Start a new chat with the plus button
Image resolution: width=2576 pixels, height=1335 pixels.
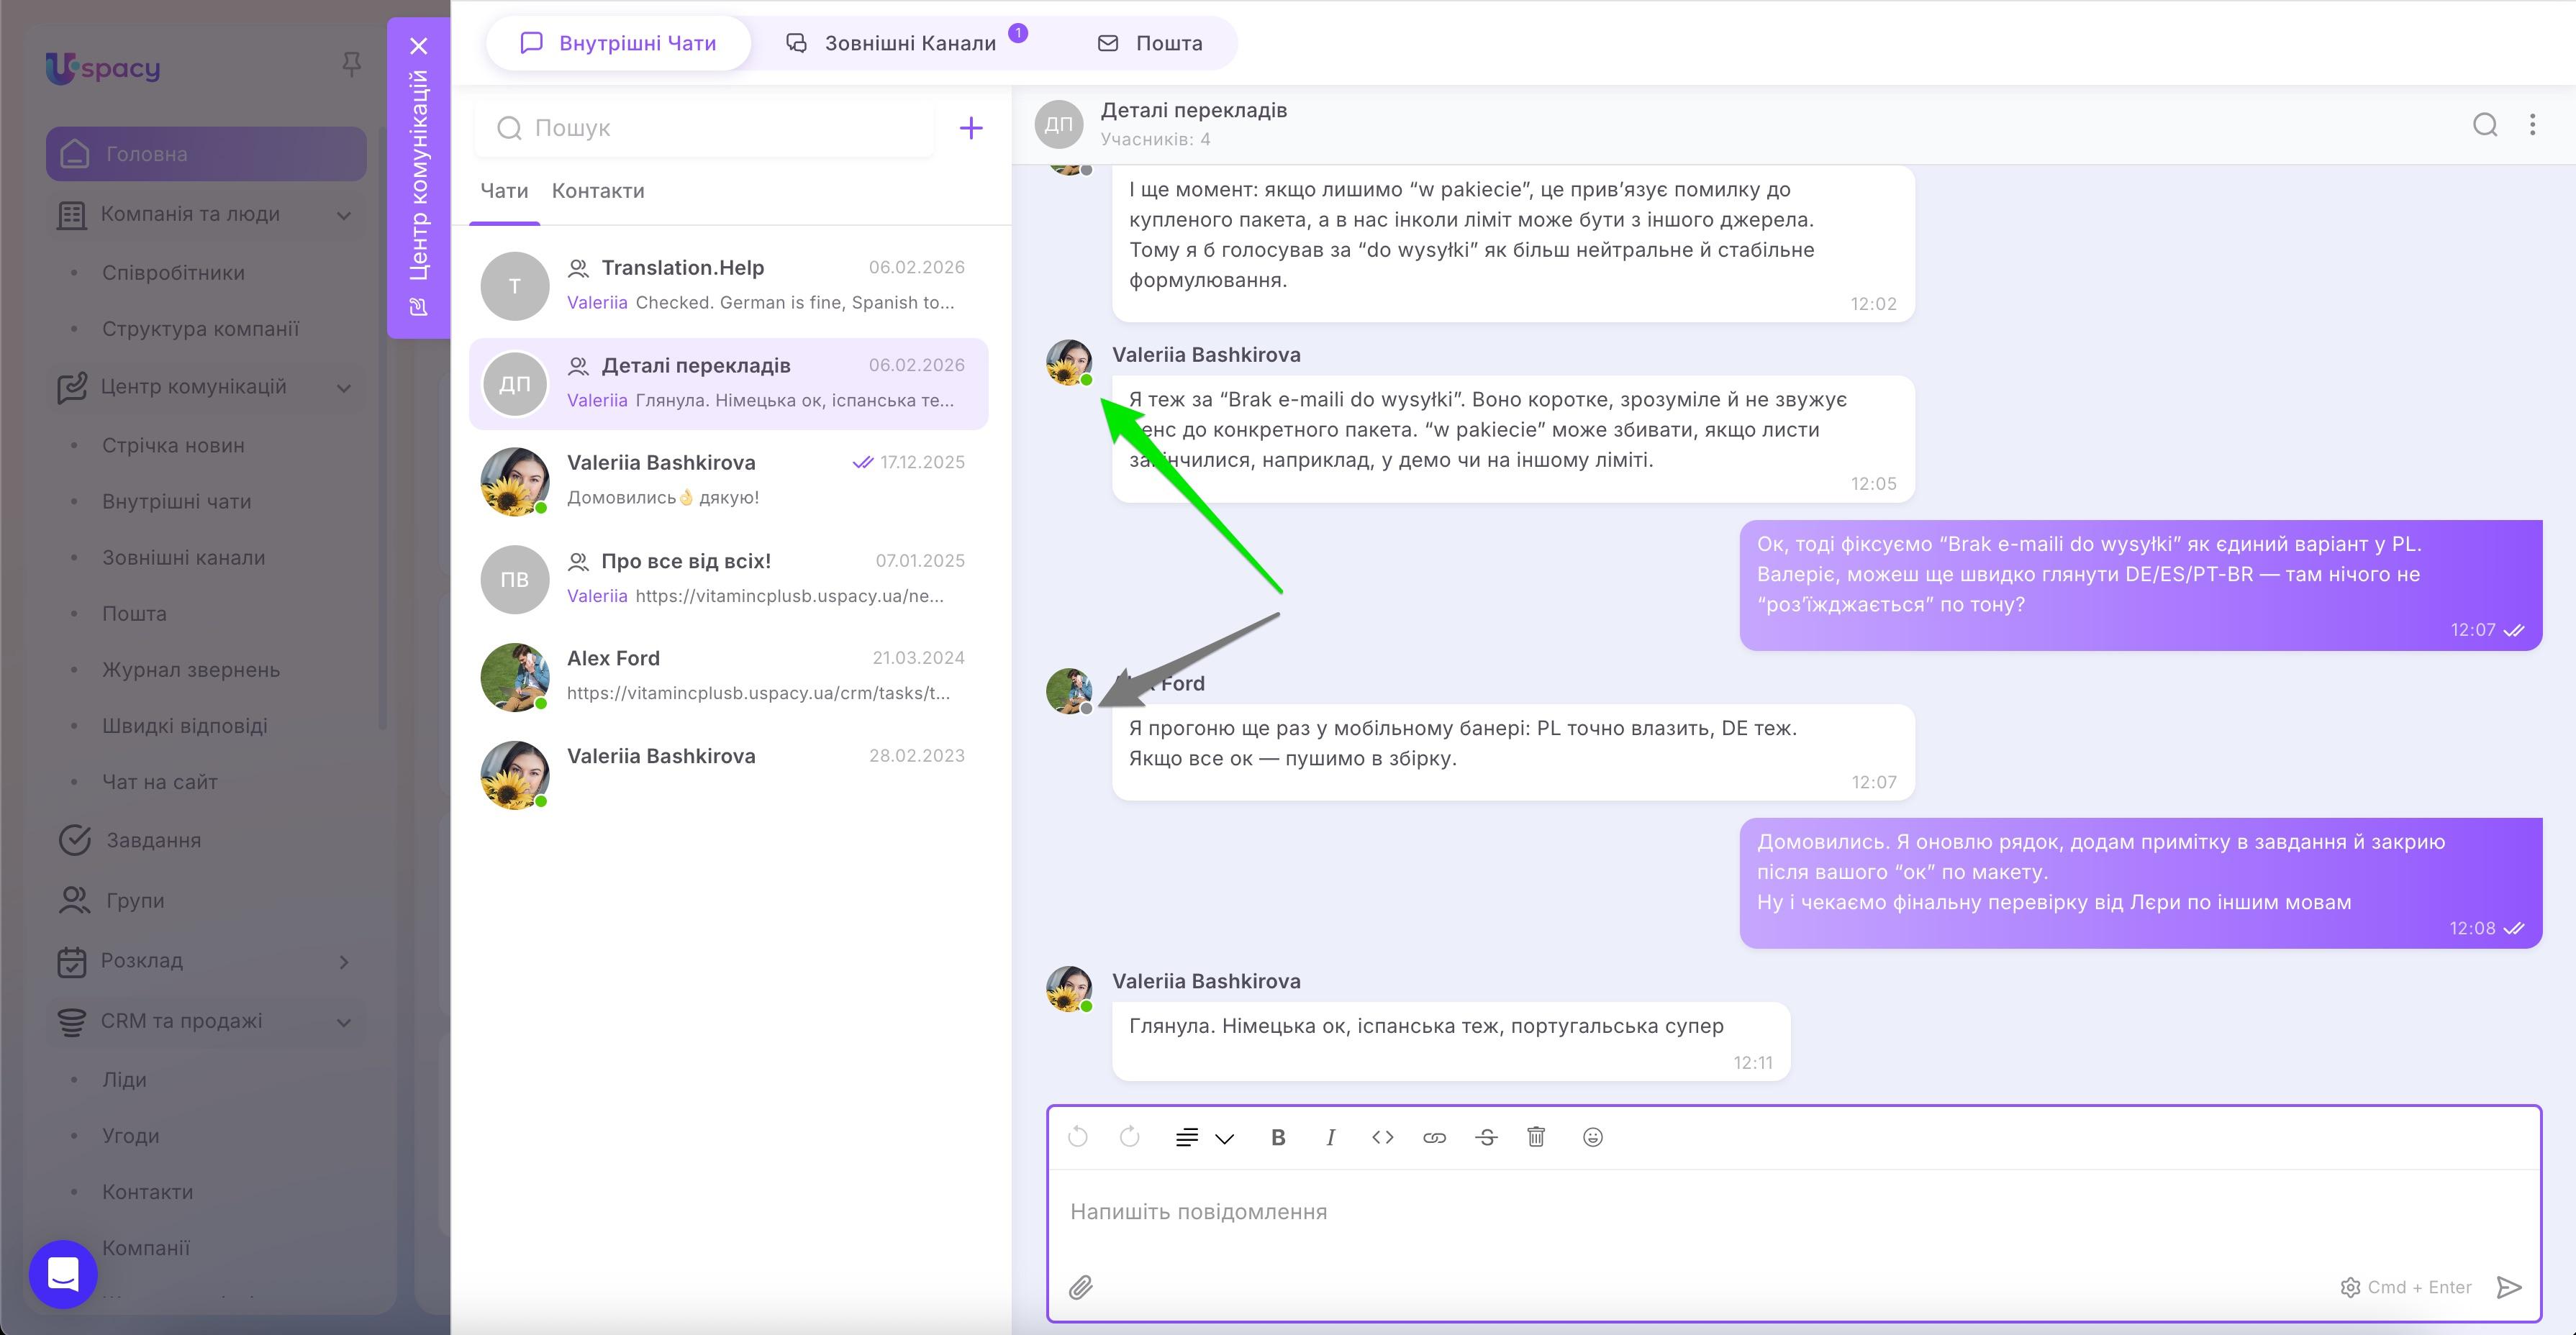pos(970,127)
